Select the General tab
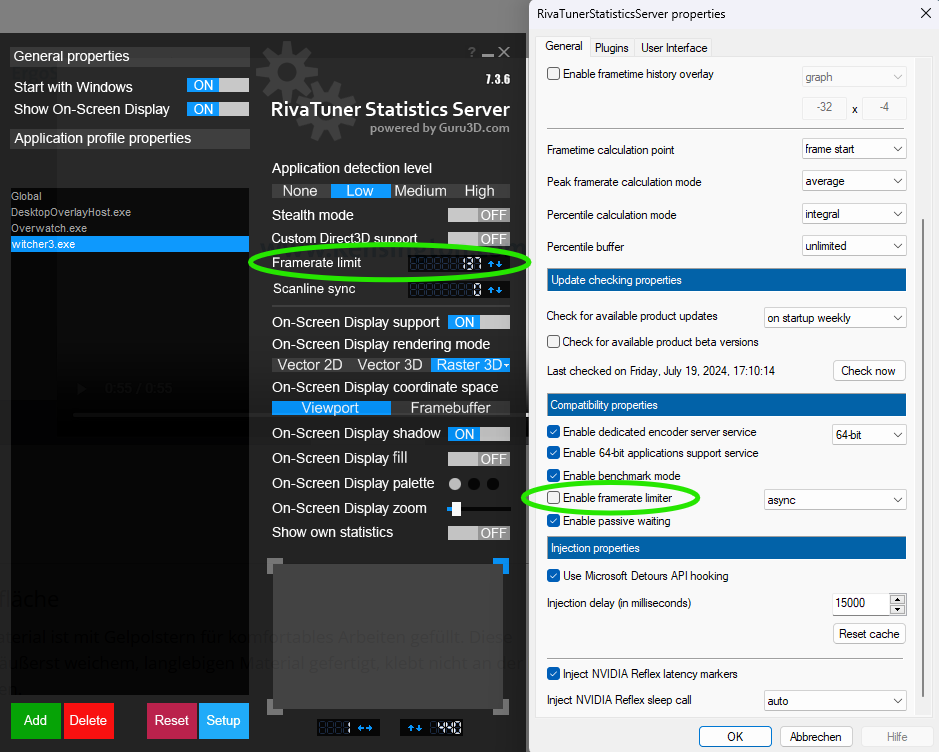Image resolution: width=939 pixels, height=752 pixels. [x=564, y=46]
